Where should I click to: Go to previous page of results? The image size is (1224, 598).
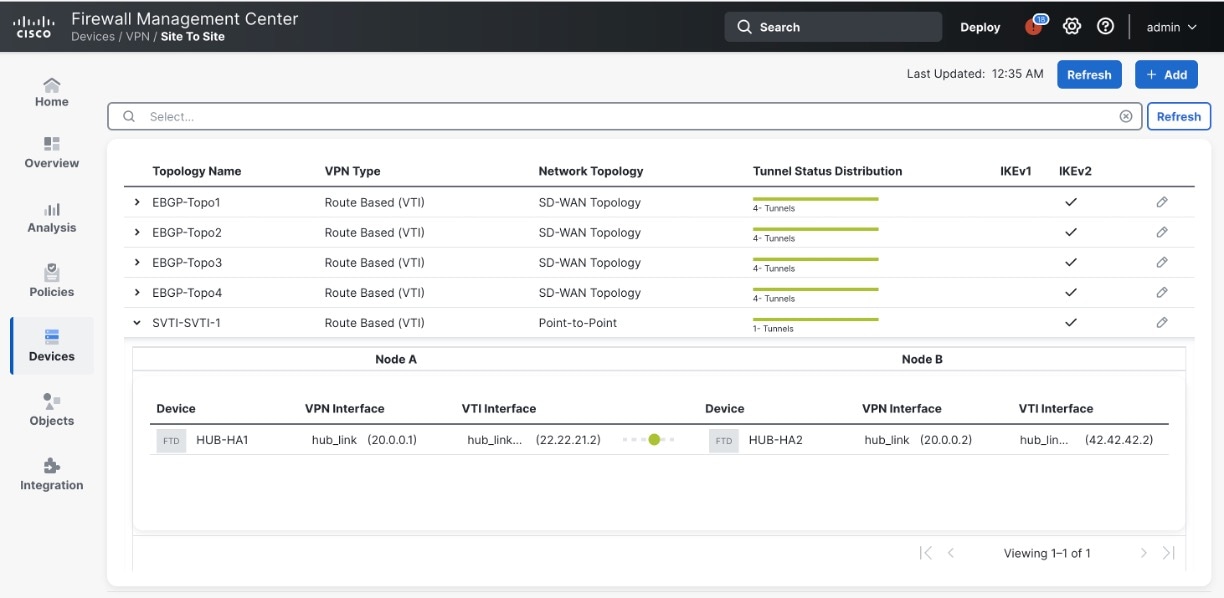pyautogui.click(x=951, y=553)
